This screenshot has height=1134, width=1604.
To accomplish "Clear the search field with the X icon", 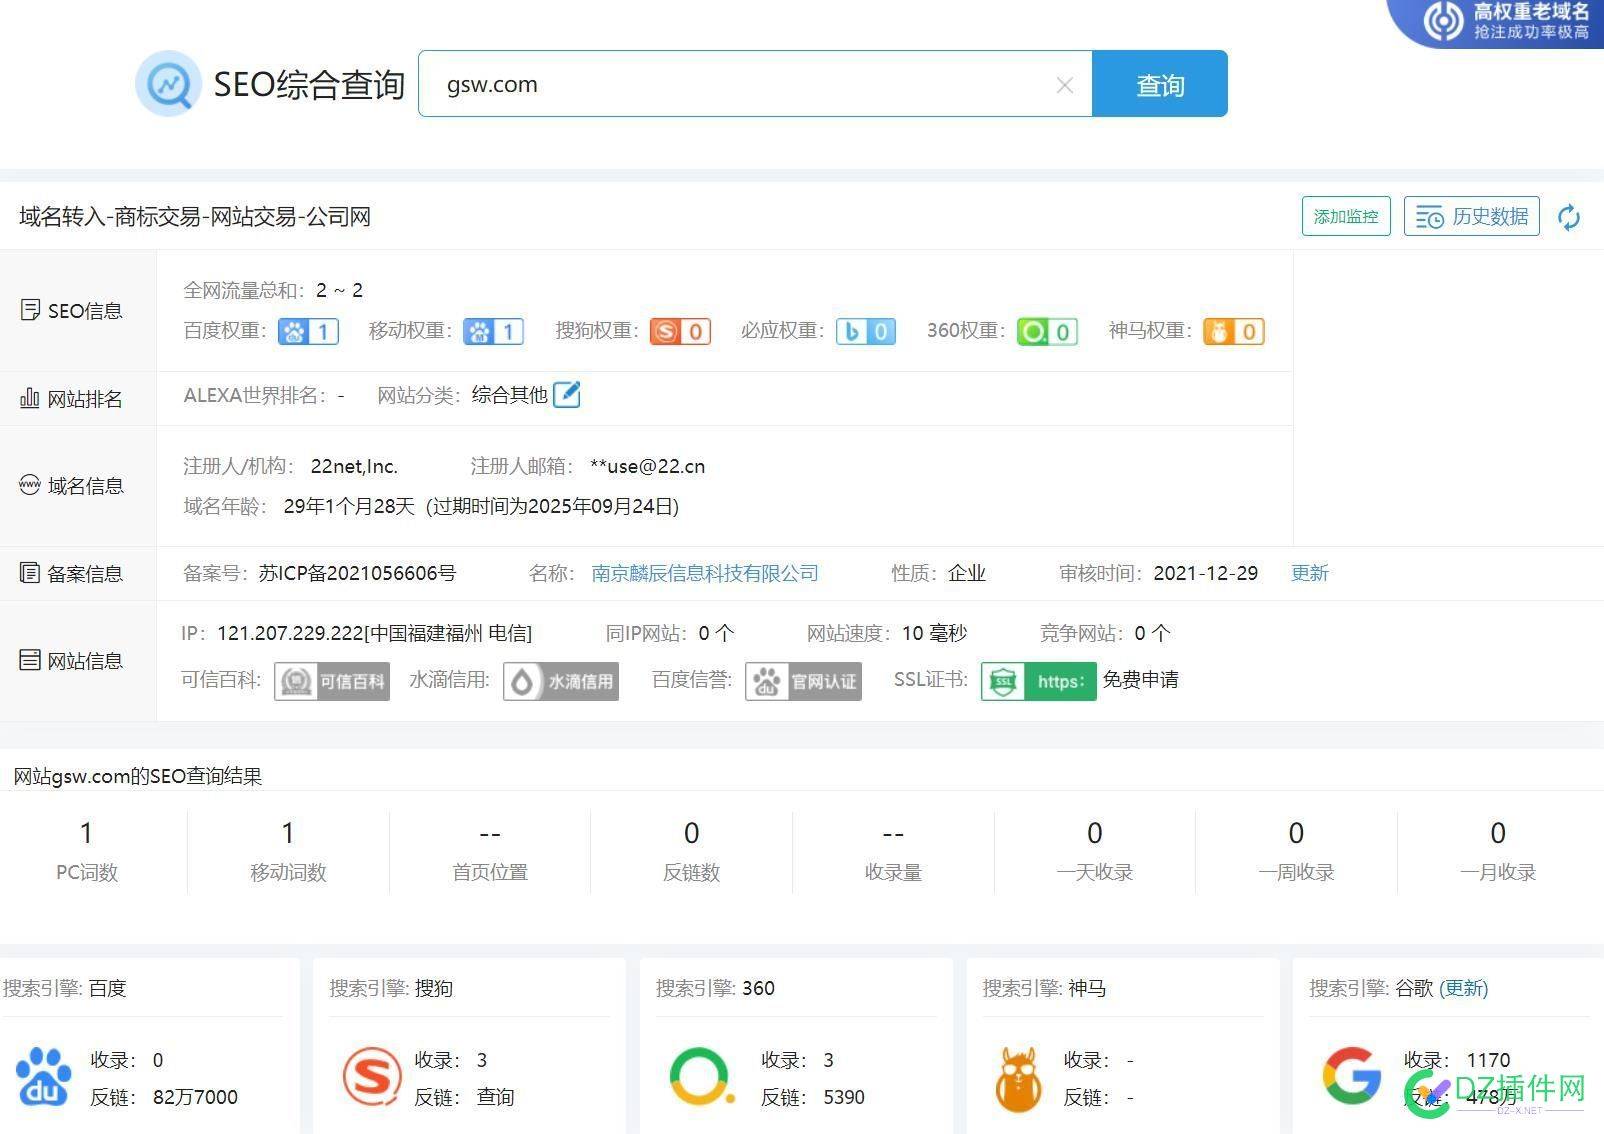I will coord(1065,86).
